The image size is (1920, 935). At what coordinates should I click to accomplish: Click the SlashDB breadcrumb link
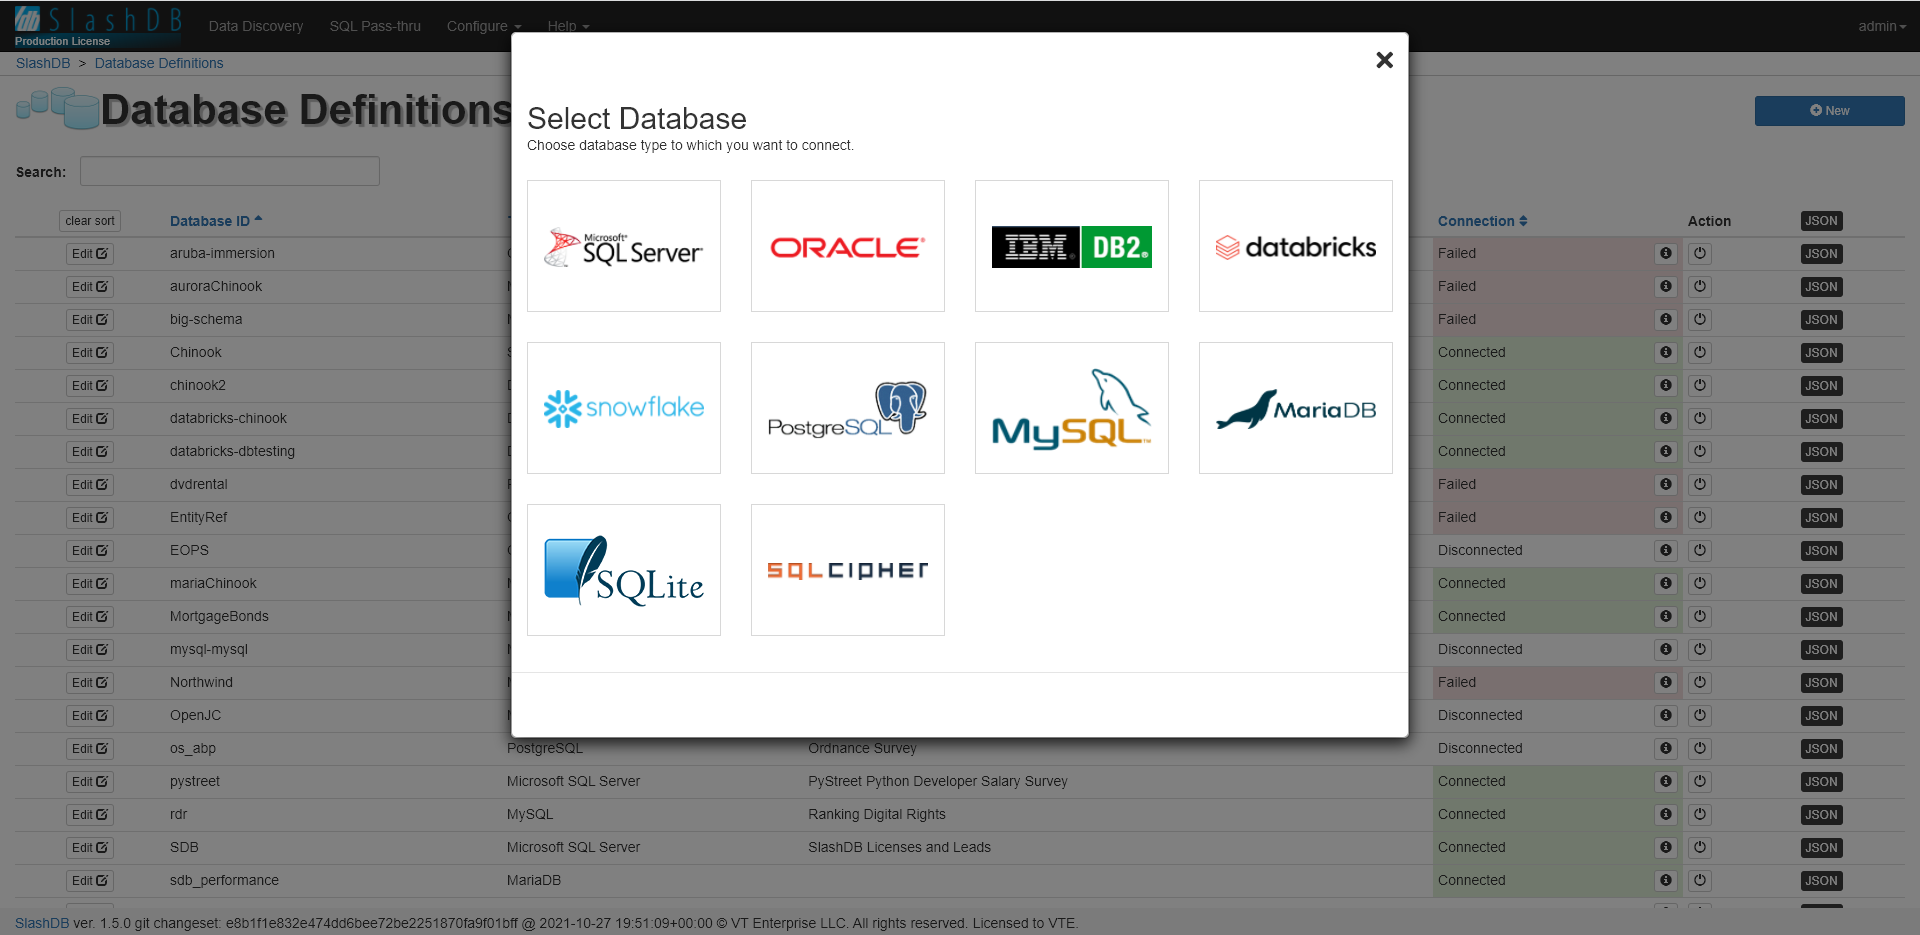coord(43,63)
